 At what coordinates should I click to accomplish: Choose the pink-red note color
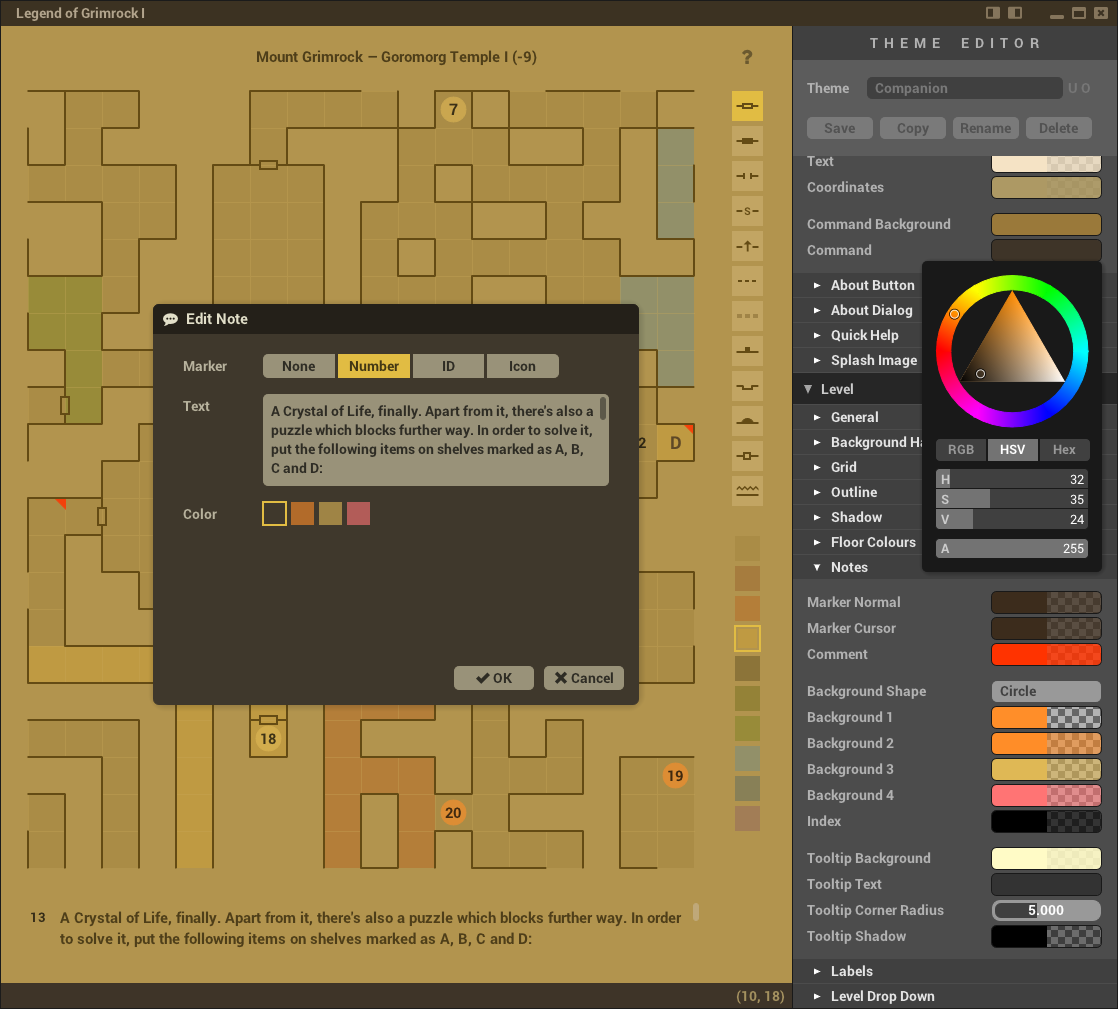(359, 513)
